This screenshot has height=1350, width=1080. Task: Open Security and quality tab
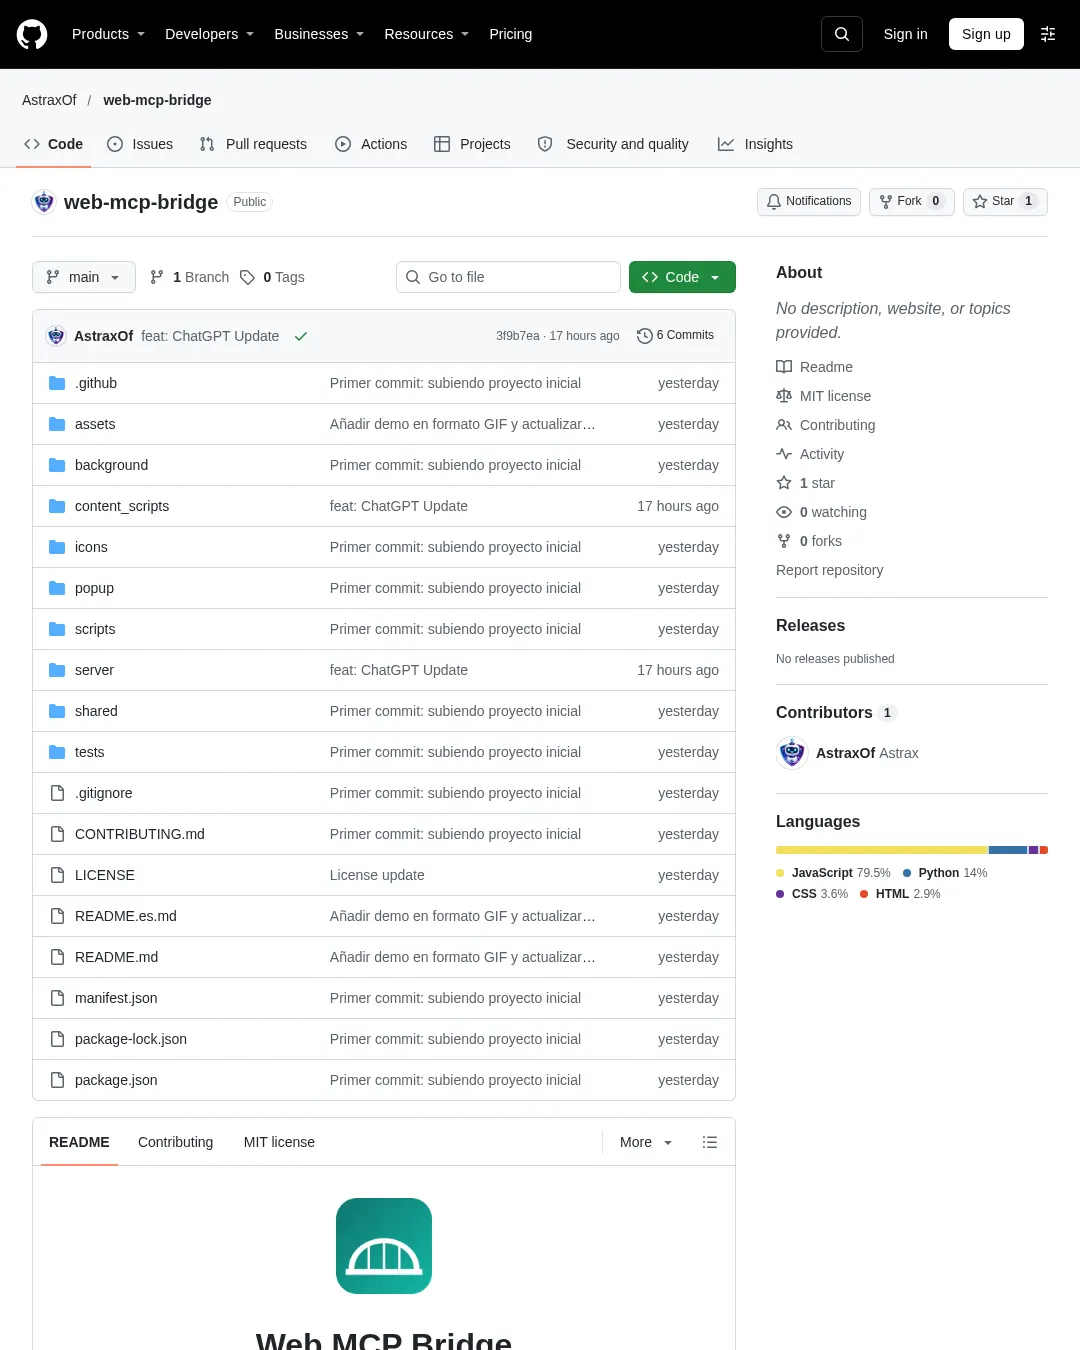[613, 144]
